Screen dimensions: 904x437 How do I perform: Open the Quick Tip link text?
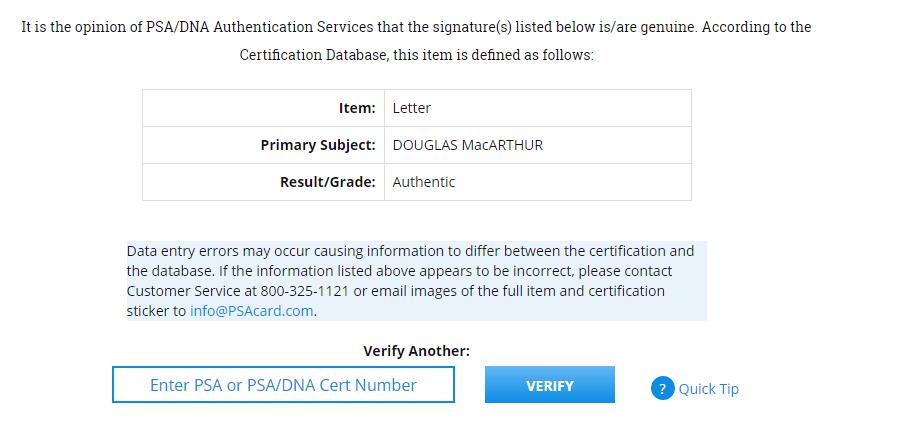point(708,389)
